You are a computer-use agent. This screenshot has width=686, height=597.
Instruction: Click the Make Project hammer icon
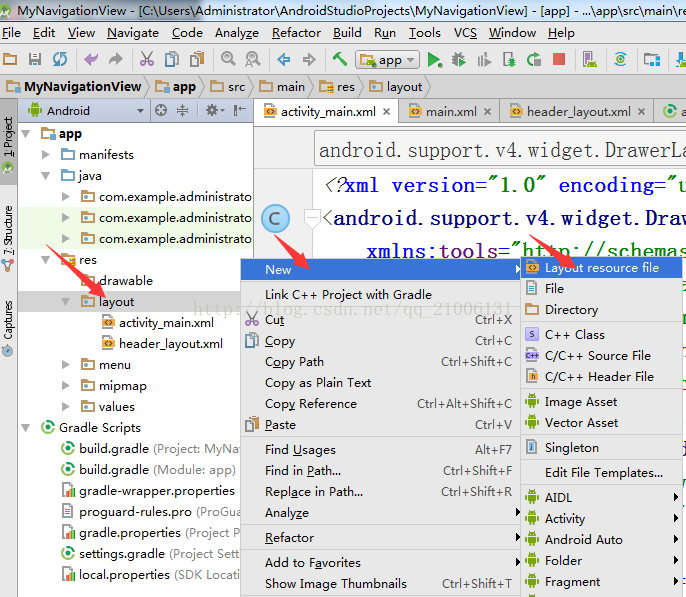tap(340, 59)
